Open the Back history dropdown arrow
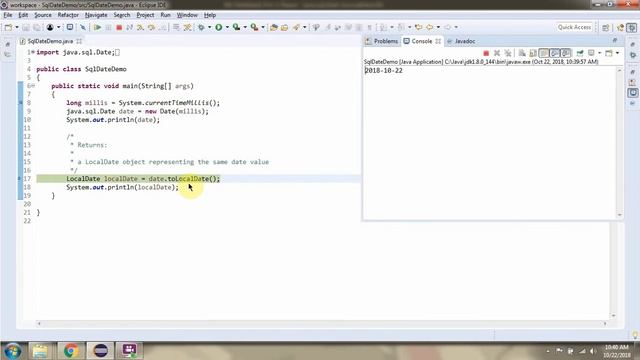Image resolution: width=640 pixels, height=360 pixels. click(438, 27)
